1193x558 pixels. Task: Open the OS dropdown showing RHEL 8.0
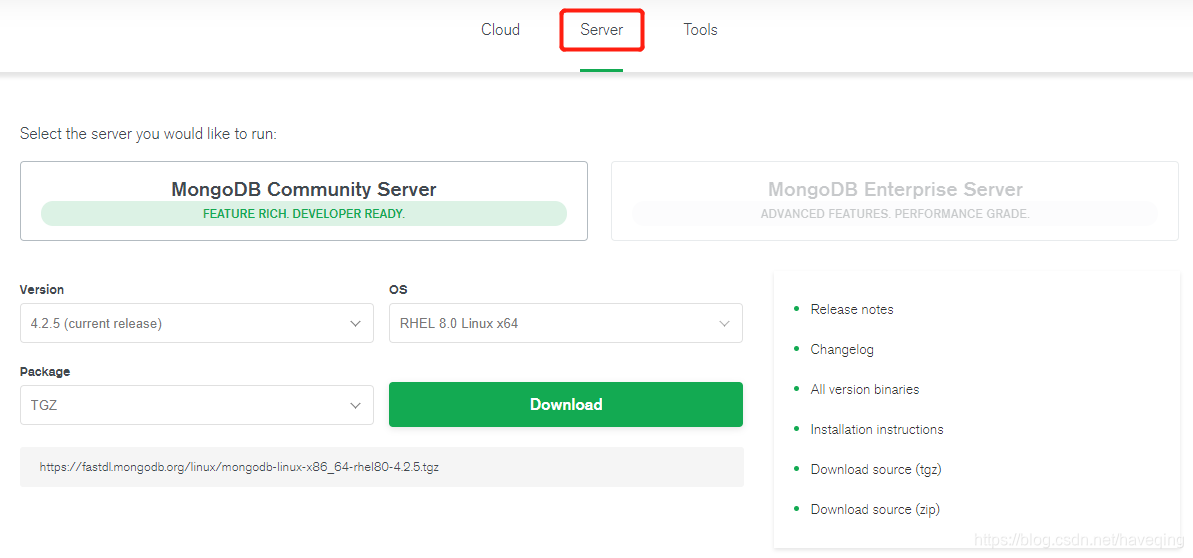[x=565, y=323]
